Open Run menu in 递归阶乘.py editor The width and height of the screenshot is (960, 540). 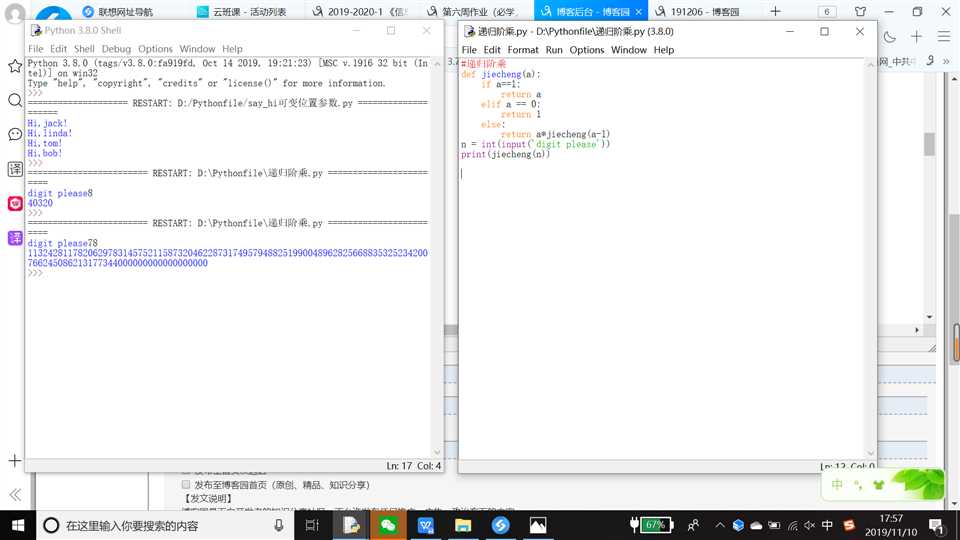point(553,50)
